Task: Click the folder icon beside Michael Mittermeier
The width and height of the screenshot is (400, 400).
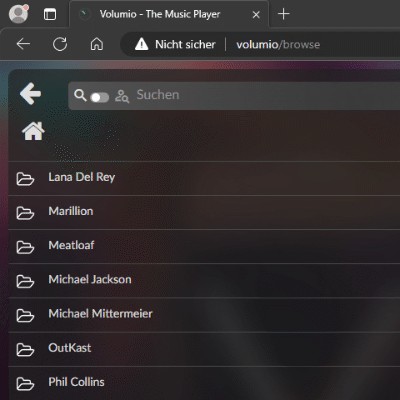Action: coord(25,316)
